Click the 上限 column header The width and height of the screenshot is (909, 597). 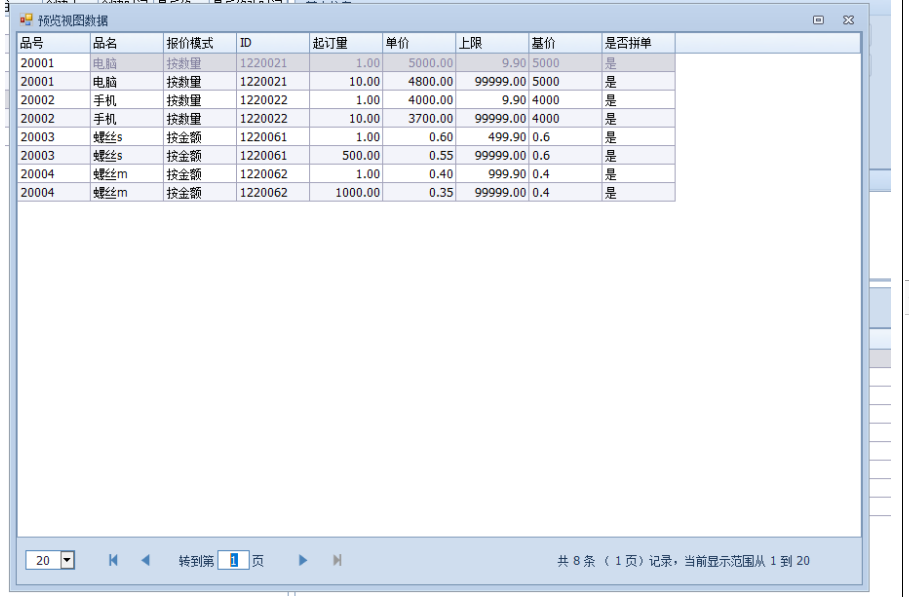[x=491, y=43]
